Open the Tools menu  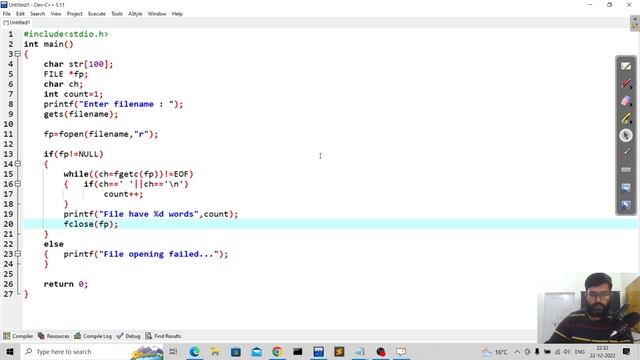tap(117, 13)
